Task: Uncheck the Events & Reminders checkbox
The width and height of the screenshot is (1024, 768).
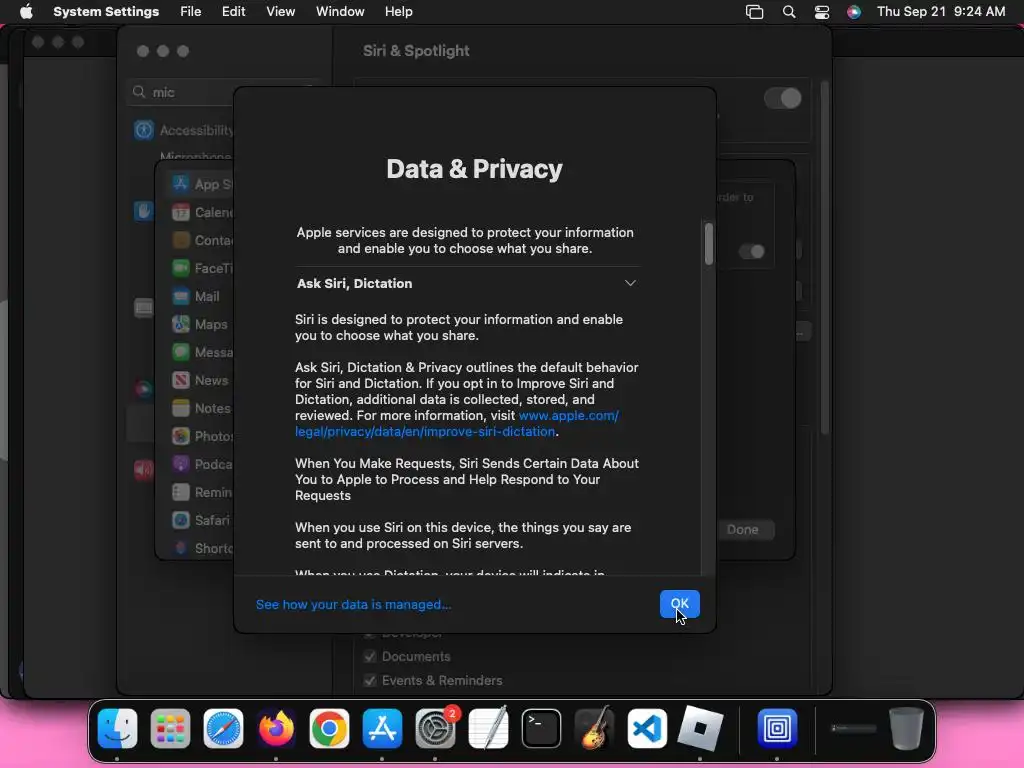Action: point(370,680)
